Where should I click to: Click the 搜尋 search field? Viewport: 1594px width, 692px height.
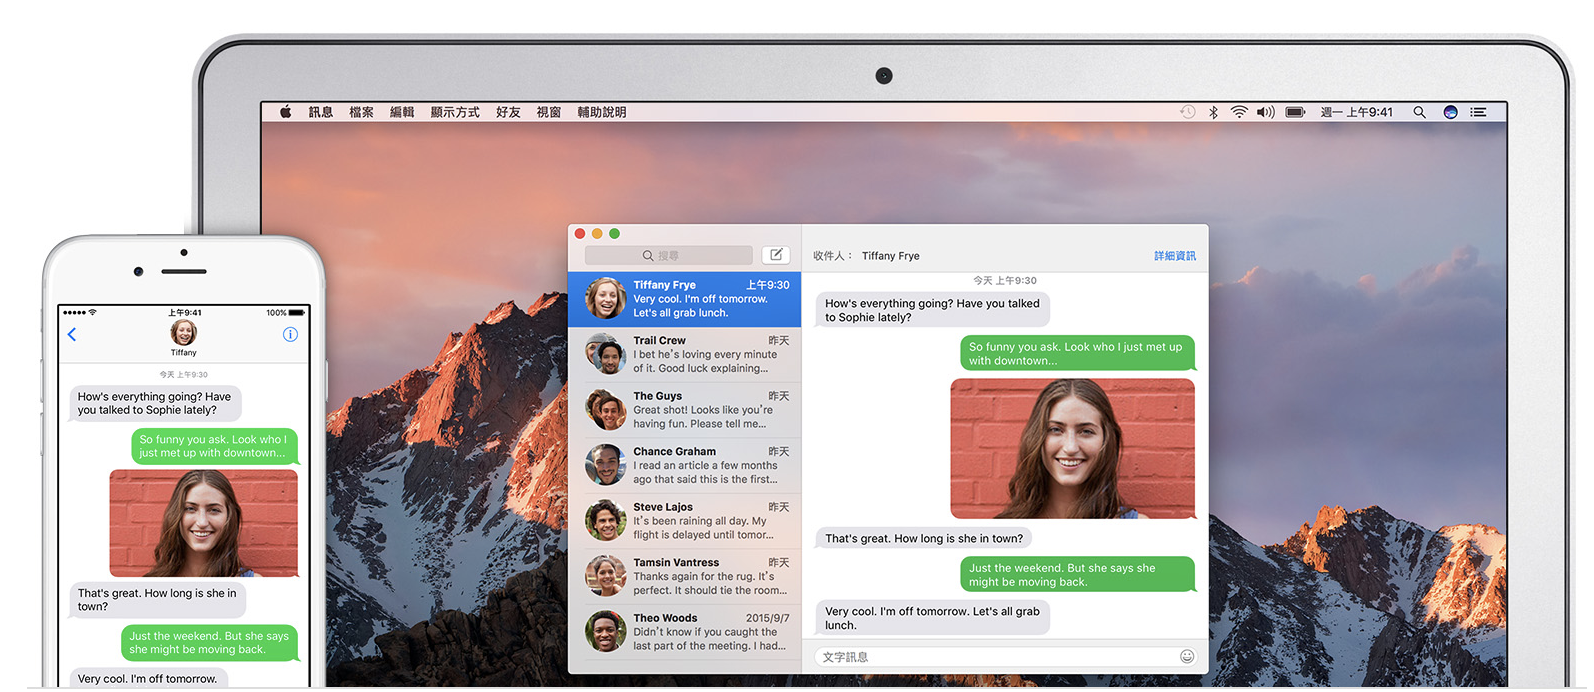click(668, 256)
